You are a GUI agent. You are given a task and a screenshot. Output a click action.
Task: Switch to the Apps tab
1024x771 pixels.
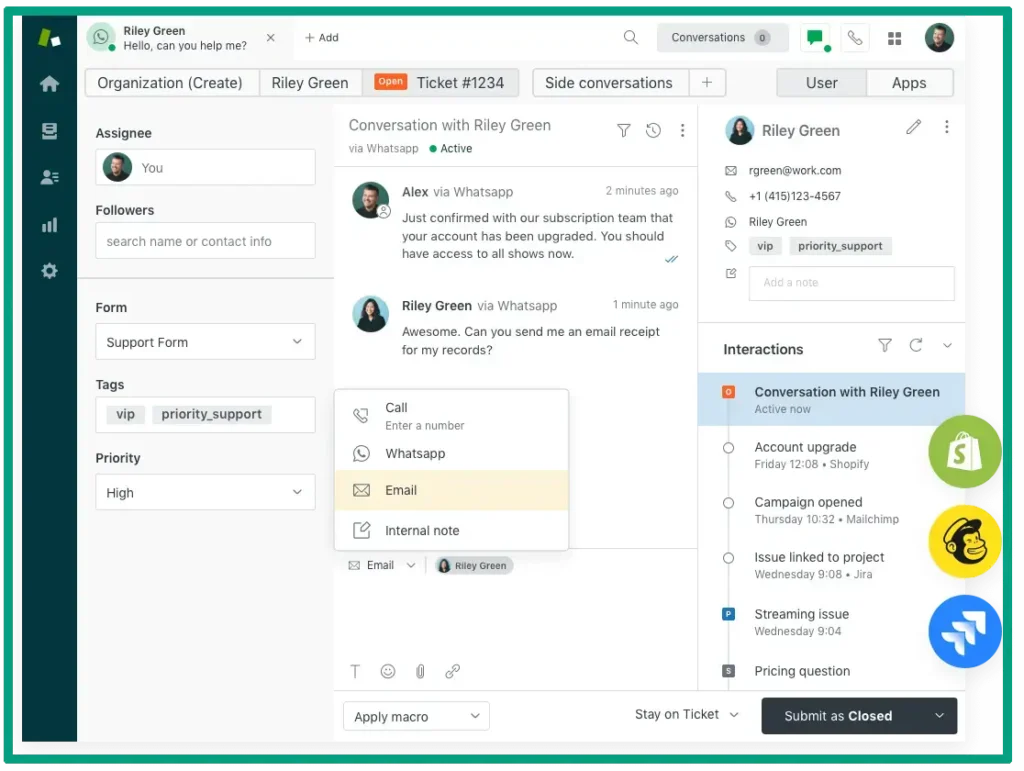pos(908,82)
